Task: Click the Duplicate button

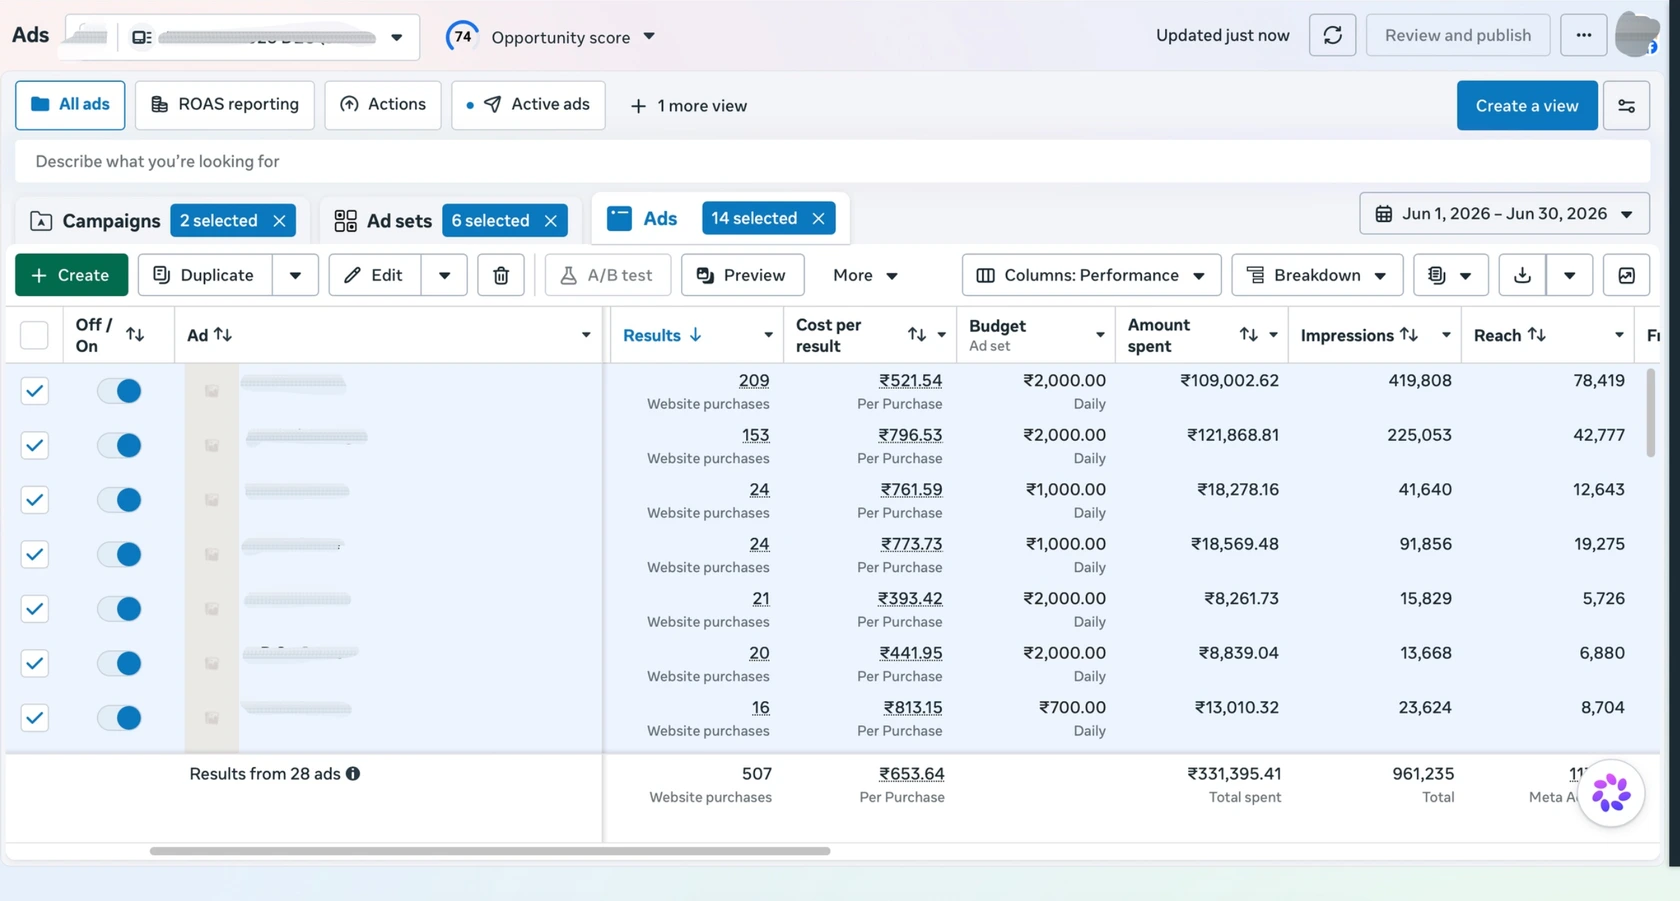Action: tap(205, 275)
